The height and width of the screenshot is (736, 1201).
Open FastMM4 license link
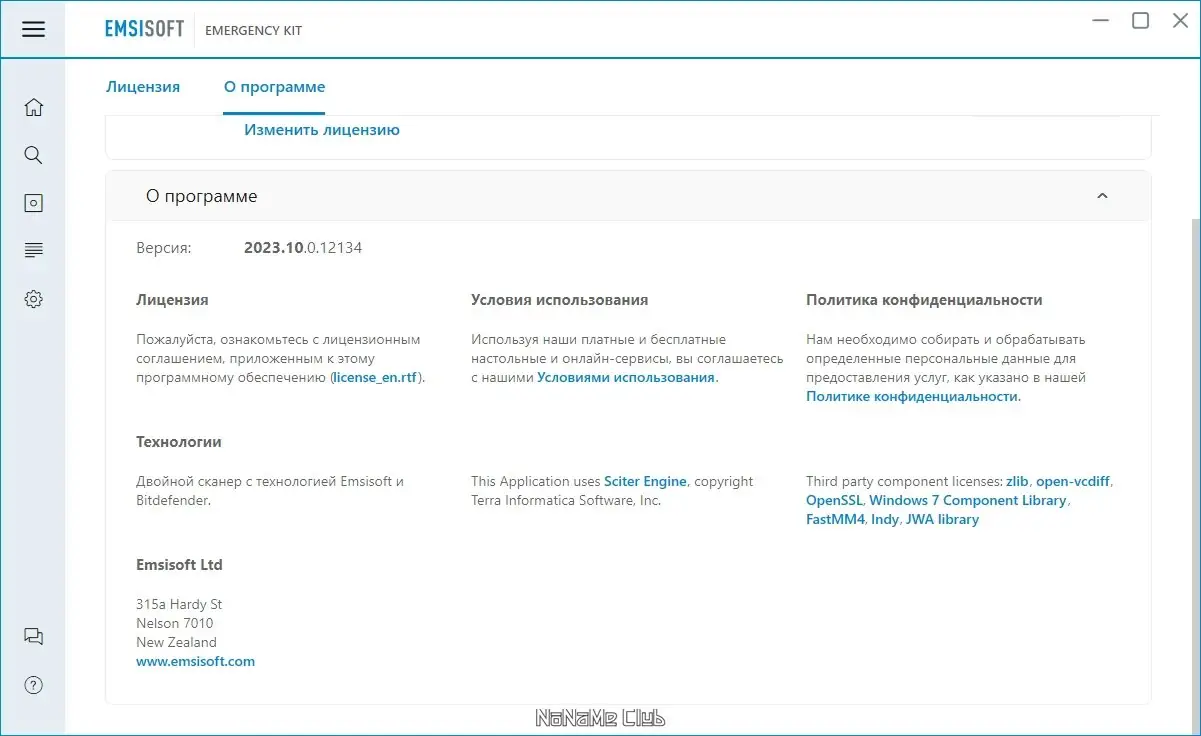pos(835,520)
